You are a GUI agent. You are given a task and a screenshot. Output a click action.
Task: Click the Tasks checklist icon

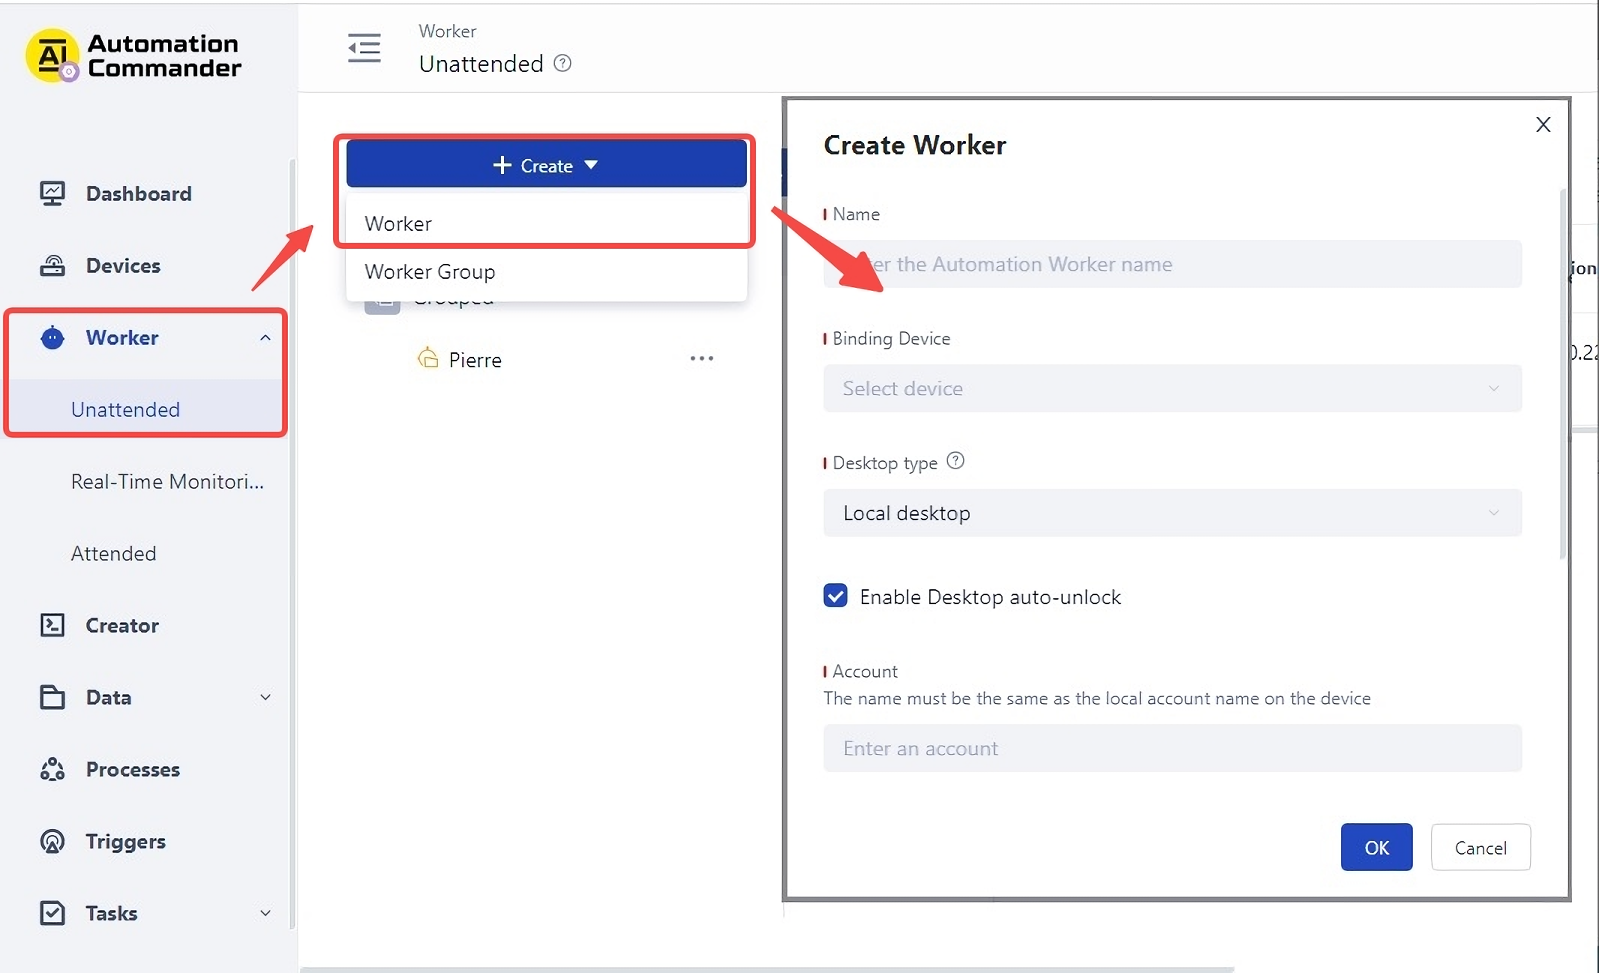click(x=52, y=913)
